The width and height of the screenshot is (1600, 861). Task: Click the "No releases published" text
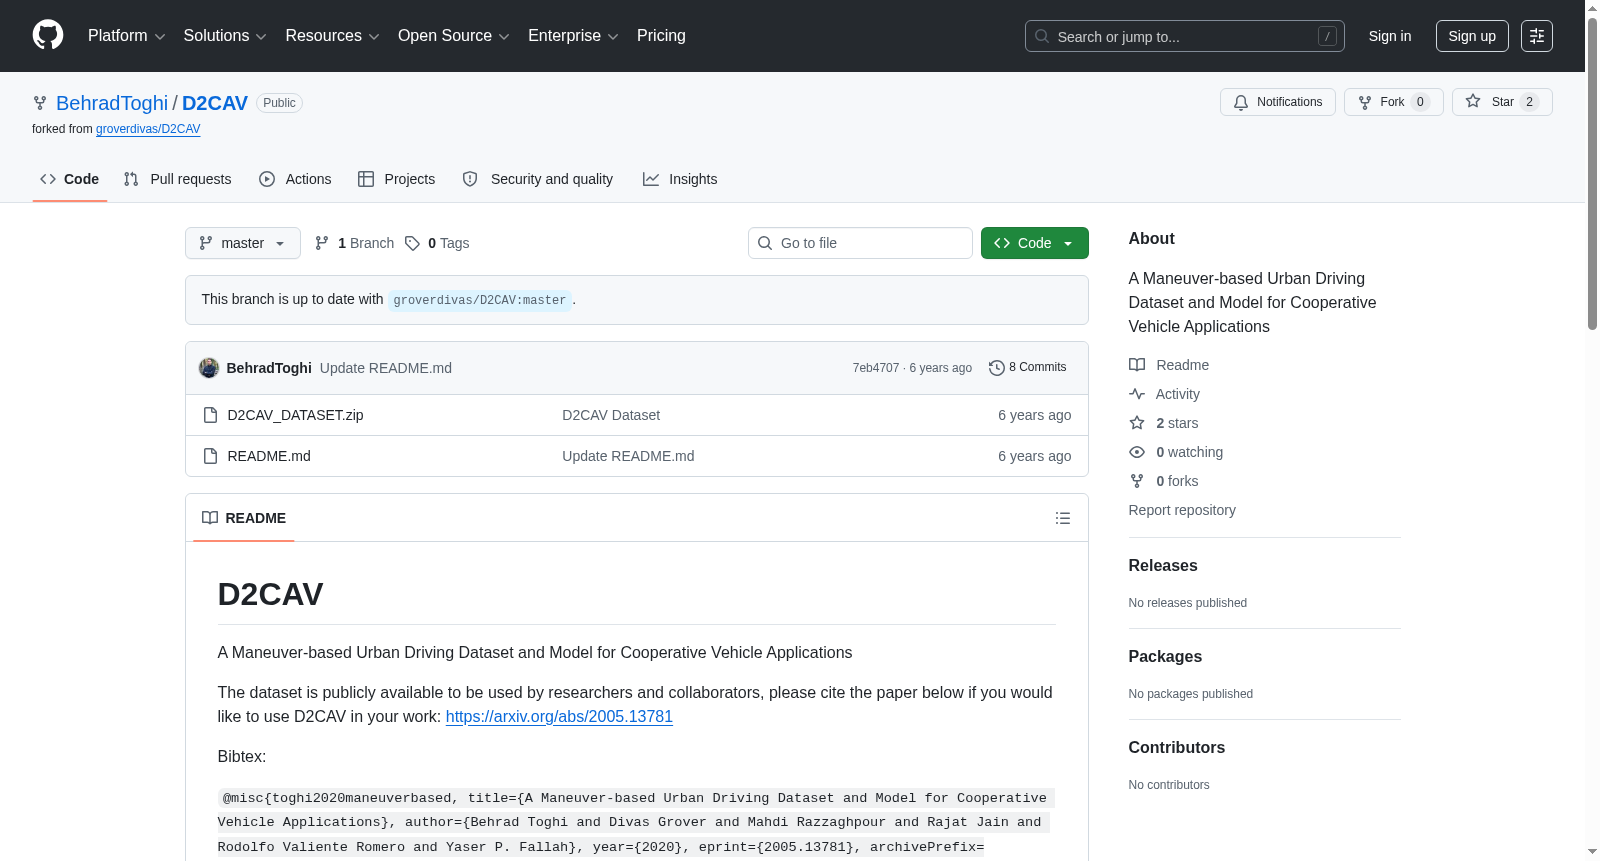click(1188, 603)
